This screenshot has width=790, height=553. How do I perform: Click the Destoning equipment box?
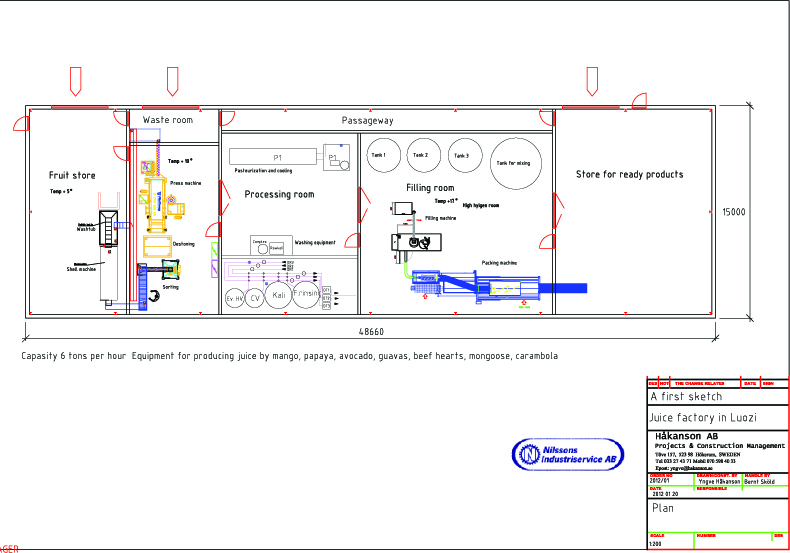pos(157,244)
